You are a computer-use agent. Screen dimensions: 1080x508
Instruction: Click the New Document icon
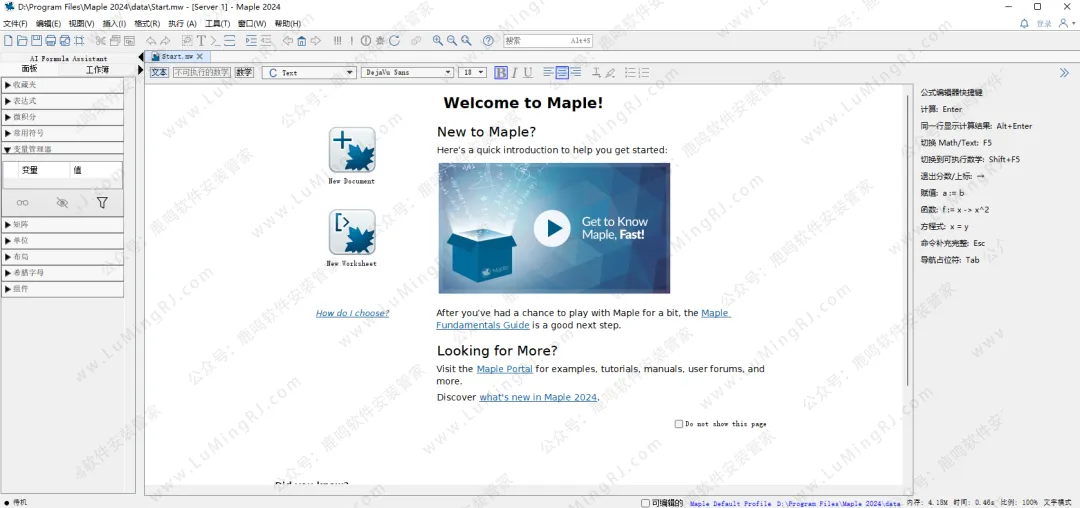[352, 149]
